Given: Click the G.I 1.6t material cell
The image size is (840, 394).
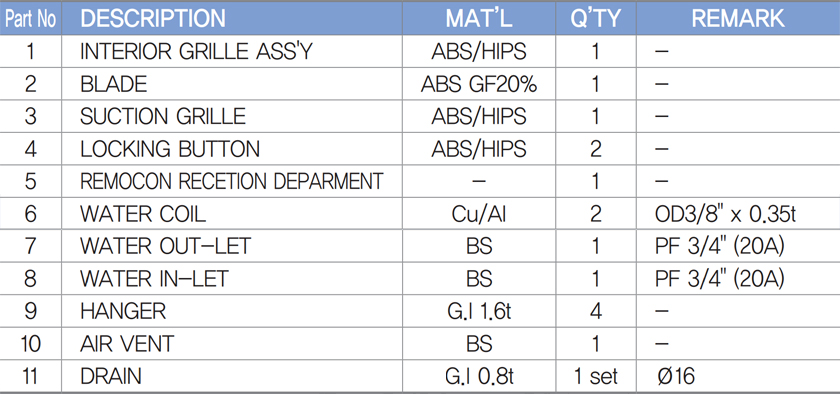Looking at the screenshot, I should [479, 311].
